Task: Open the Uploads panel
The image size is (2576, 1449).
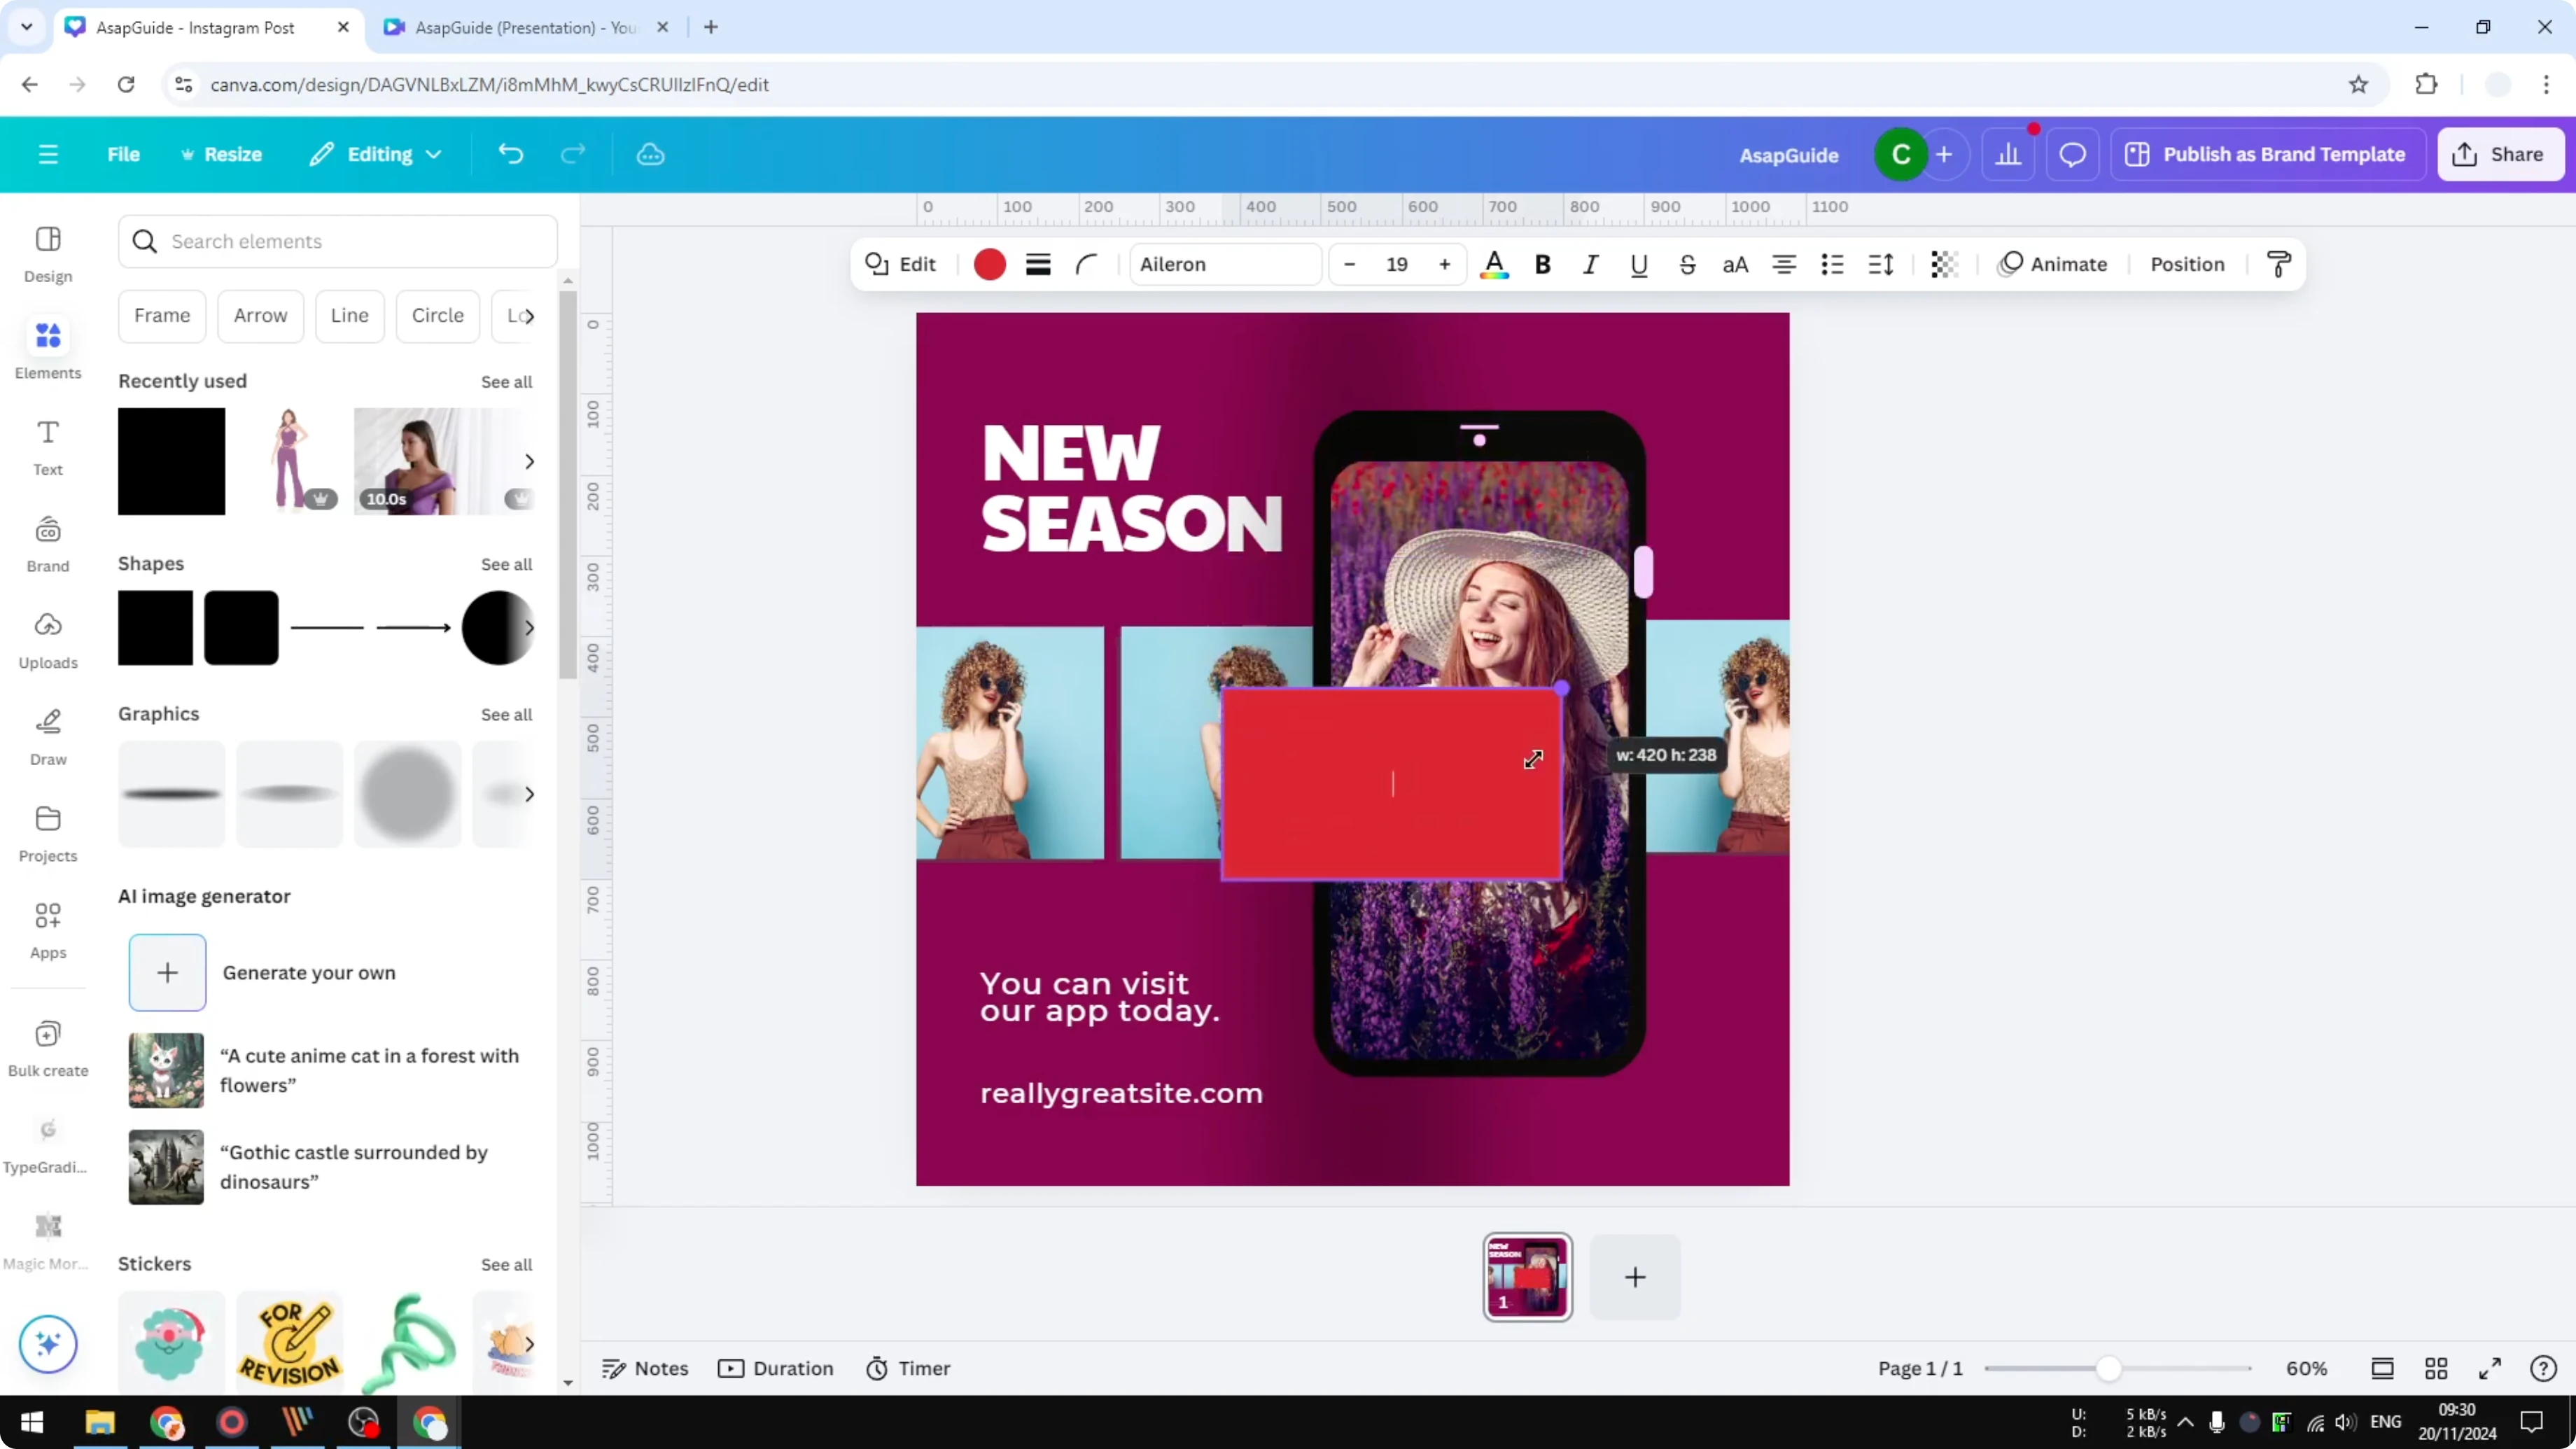Action: point(47,640)
